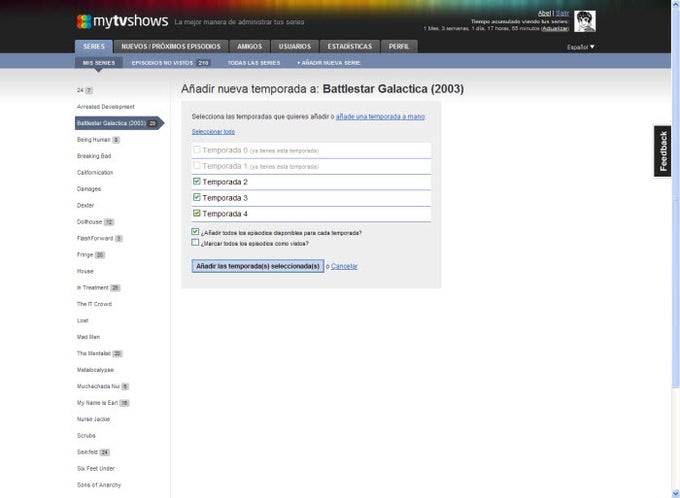Click 'añade una temporada a mano' link
This screenshot has height=498, width=680.
(380, 117)
